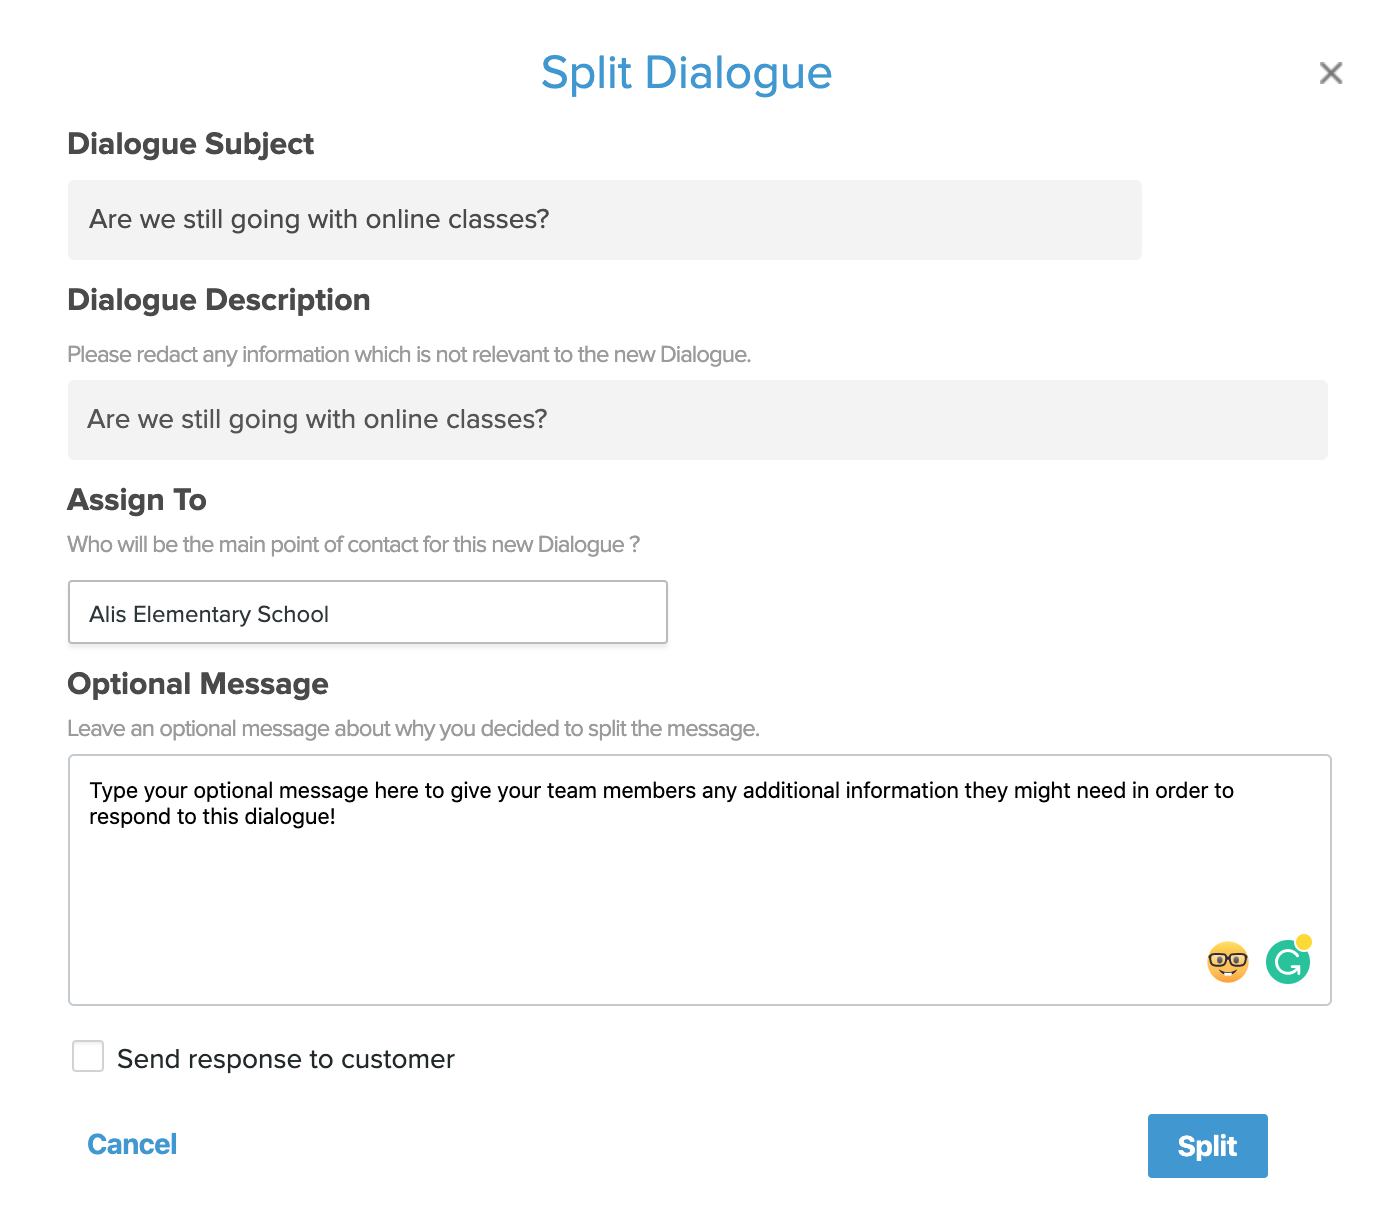
Task: Click the Dialogue Description heading
Action: pyautogui.click(x=218, y=300)
